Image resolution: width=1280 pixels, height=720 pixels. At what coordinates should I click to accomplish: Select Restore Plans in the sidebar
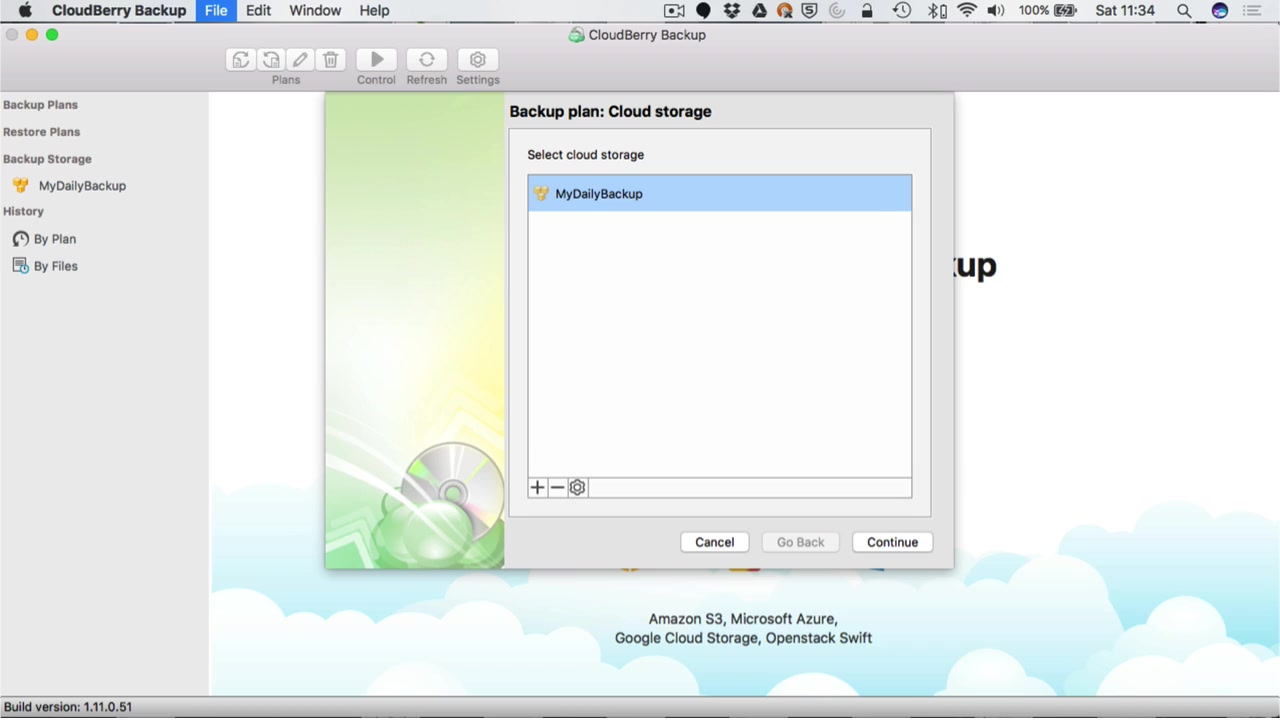point(41,132)
